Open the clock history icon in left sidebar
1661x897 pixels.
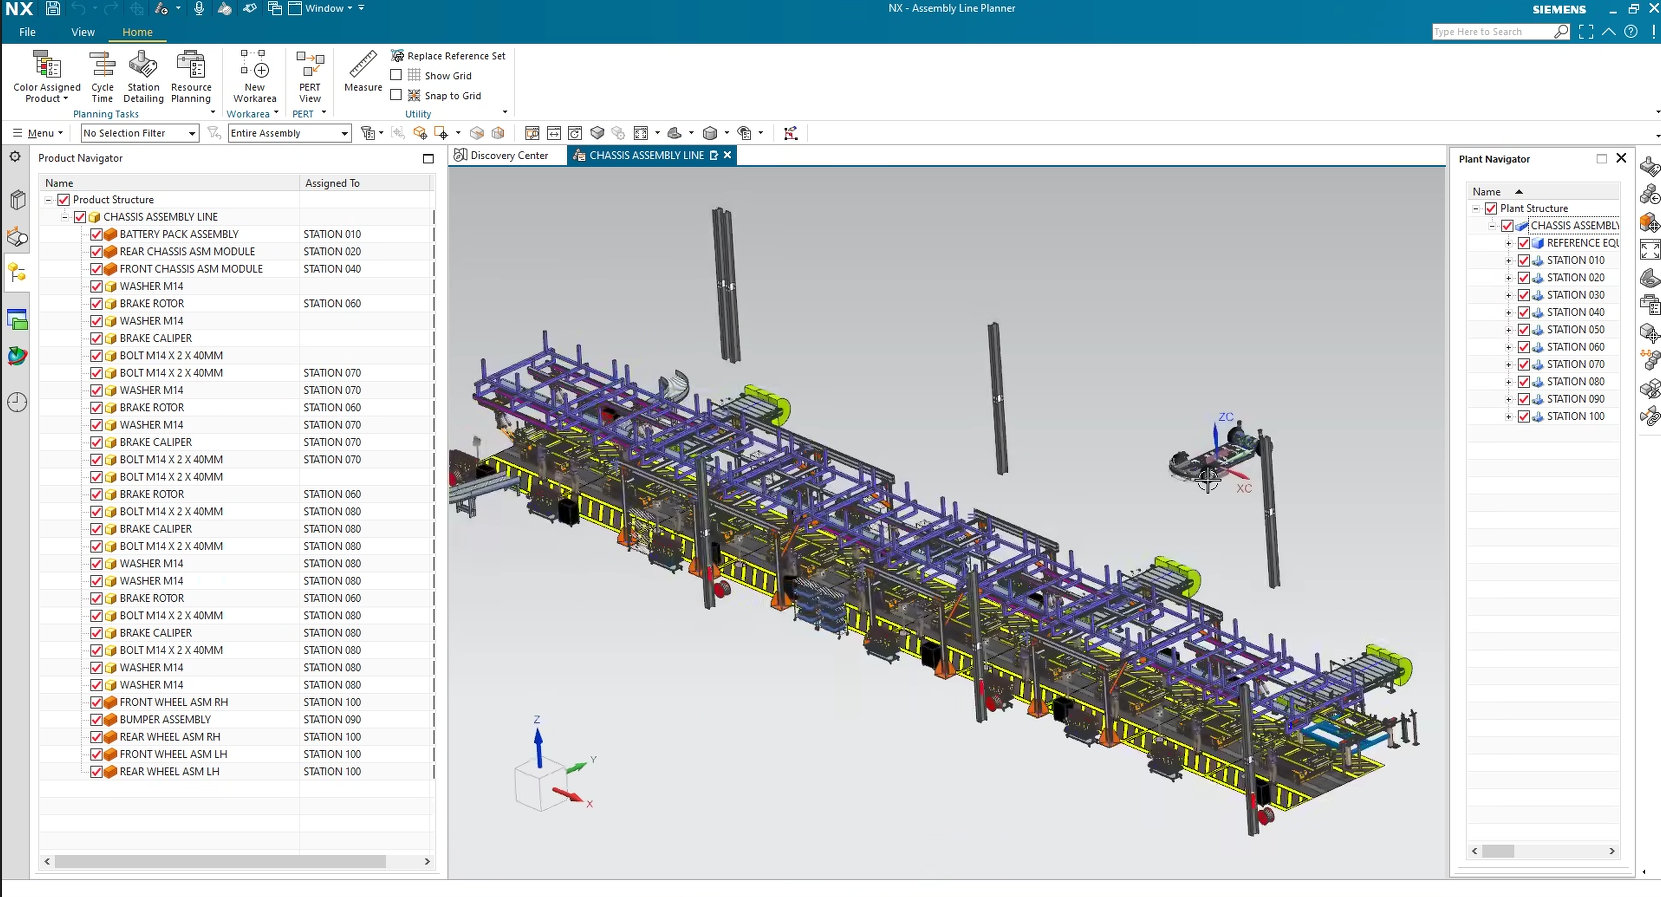click(x=17, y=402)
